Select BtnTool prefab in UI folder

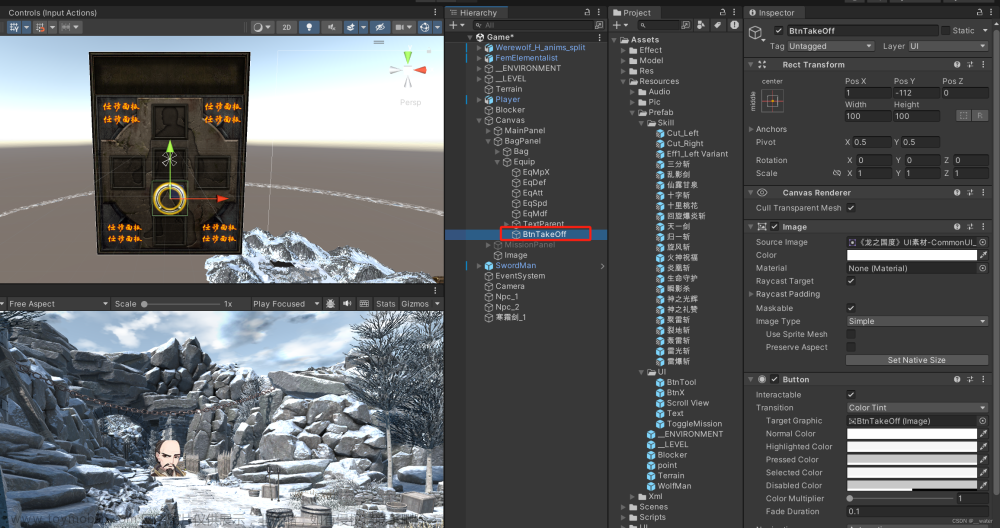(681, 382)
